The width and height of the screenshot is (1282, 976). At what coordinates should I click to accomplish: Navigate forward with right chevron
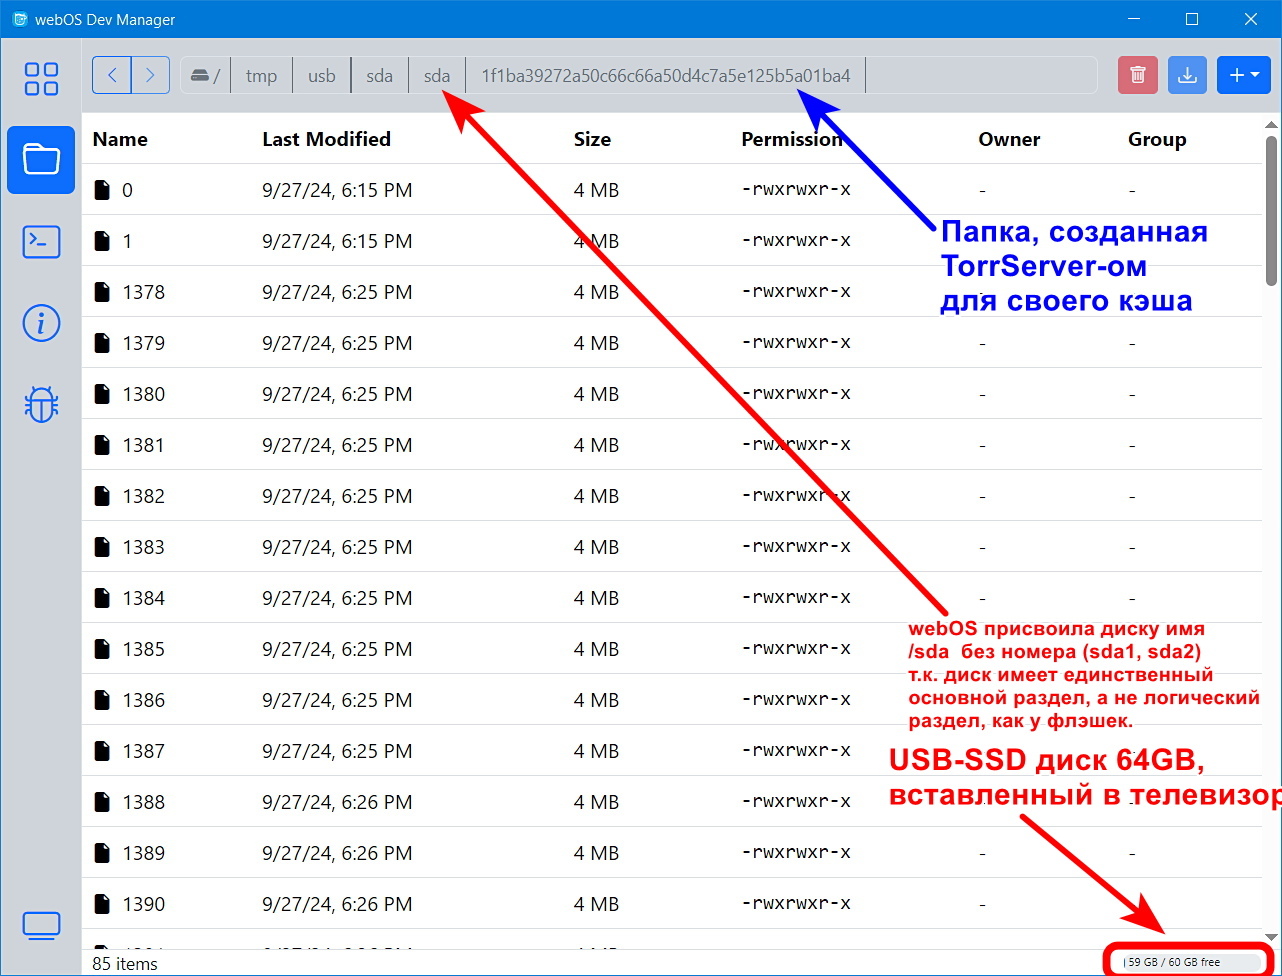(150, 75)
